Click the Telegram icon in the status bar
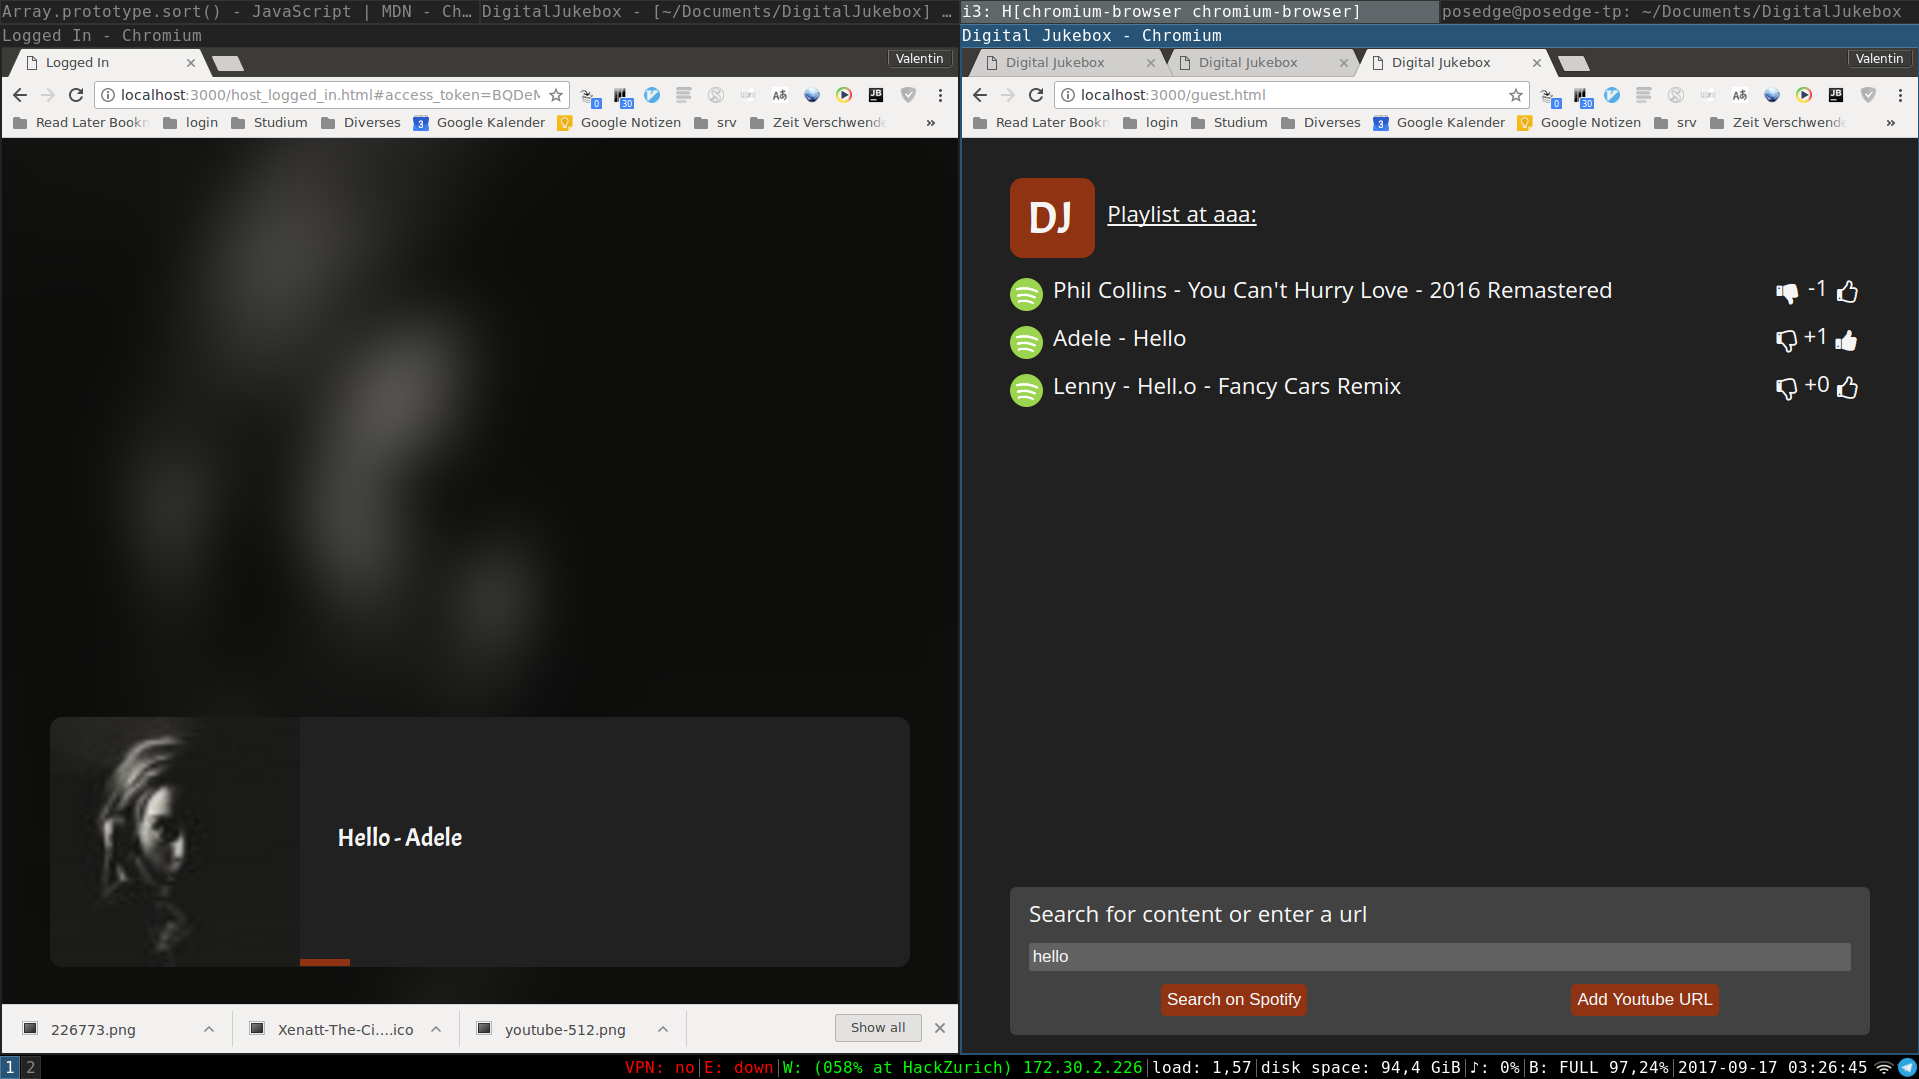1919x1079 pixels. coord(1908,1067)
